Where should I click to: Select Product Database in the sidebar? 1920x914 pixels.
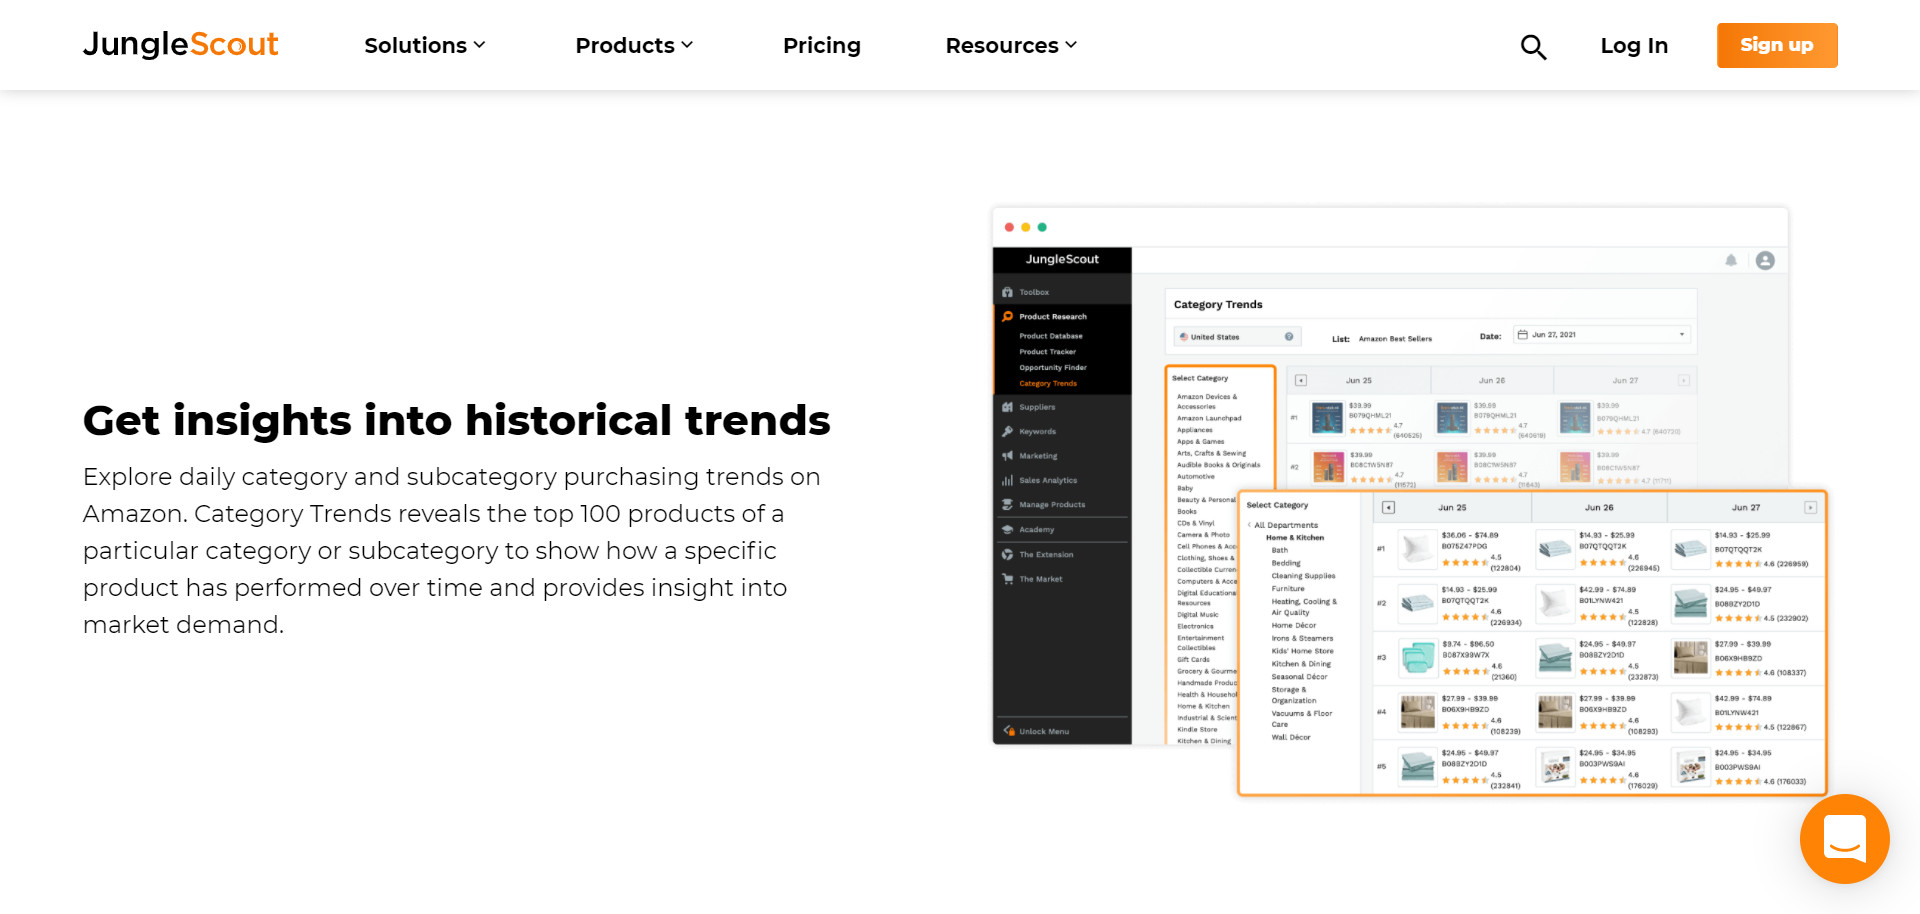1051,336
